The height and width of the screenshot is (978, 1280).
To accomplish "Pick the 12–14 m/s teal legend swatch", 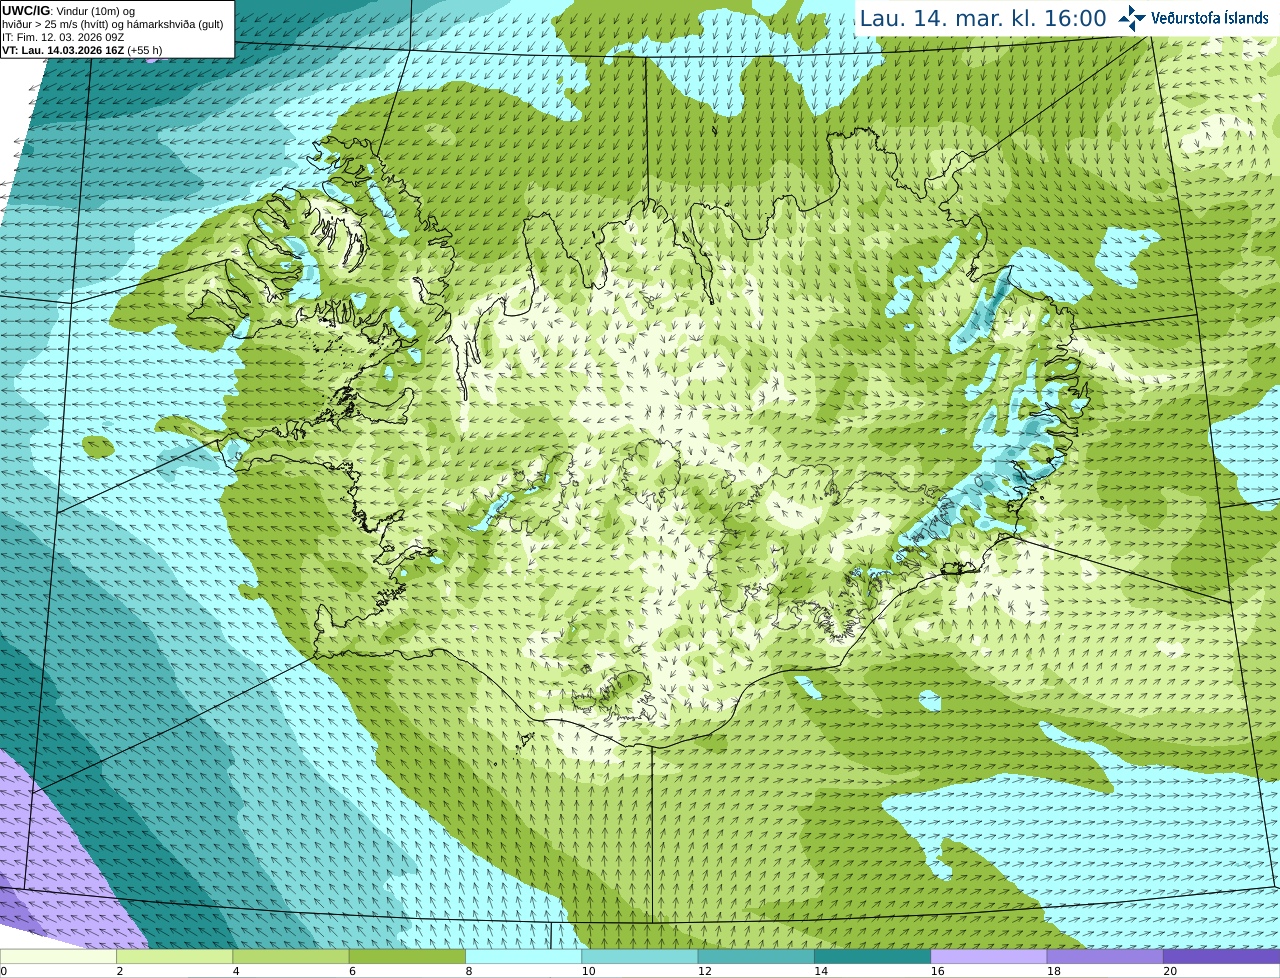I will pos(756,956).
